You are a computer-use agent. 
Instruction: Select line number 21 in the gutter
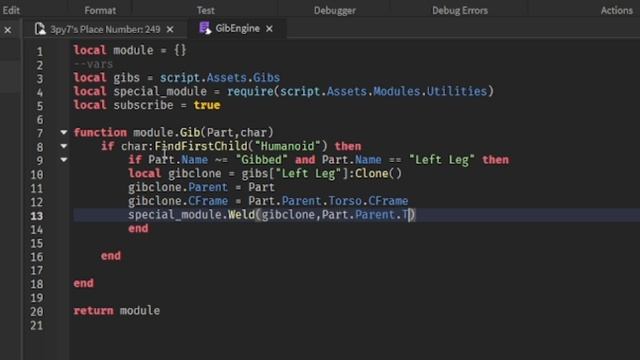pos(36,325)
